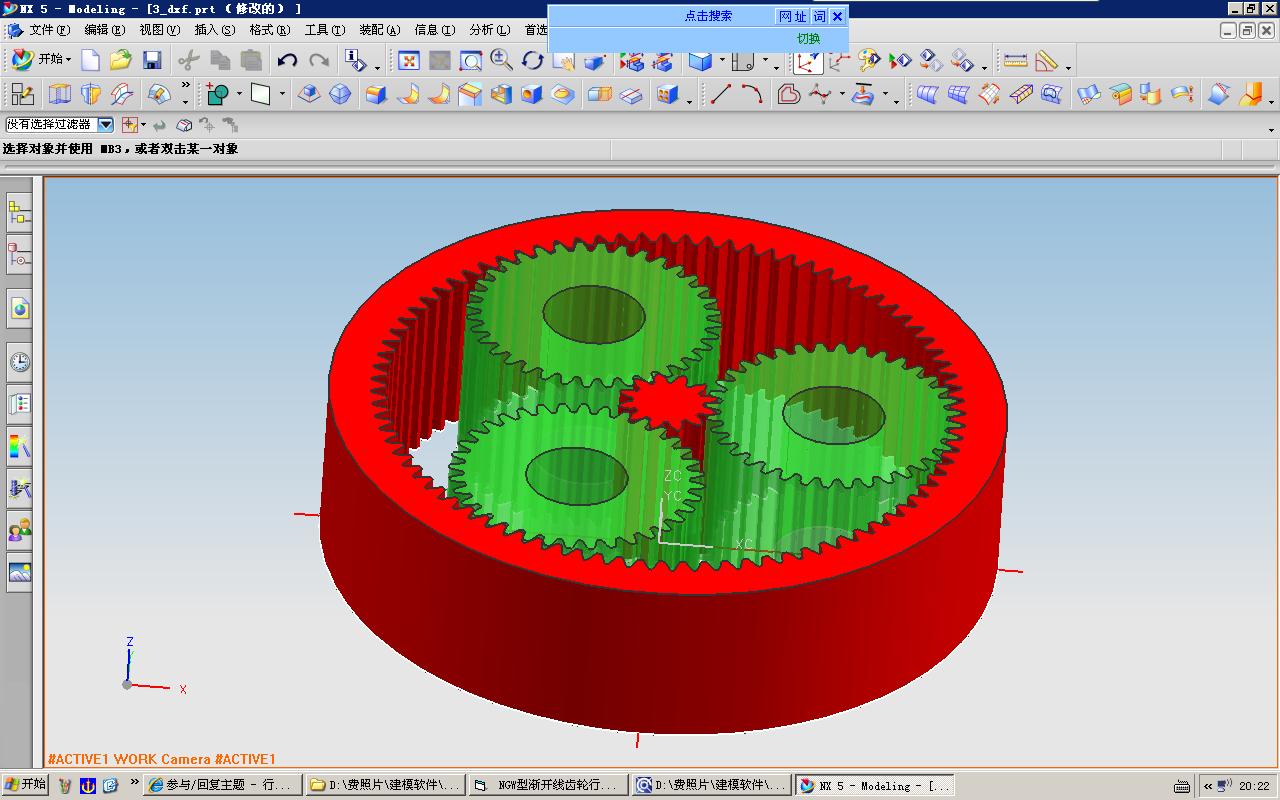This screenshot has height=800, width=1280.
Task: Open the Assembly Navigator sidebar tab
Action: 20,212
